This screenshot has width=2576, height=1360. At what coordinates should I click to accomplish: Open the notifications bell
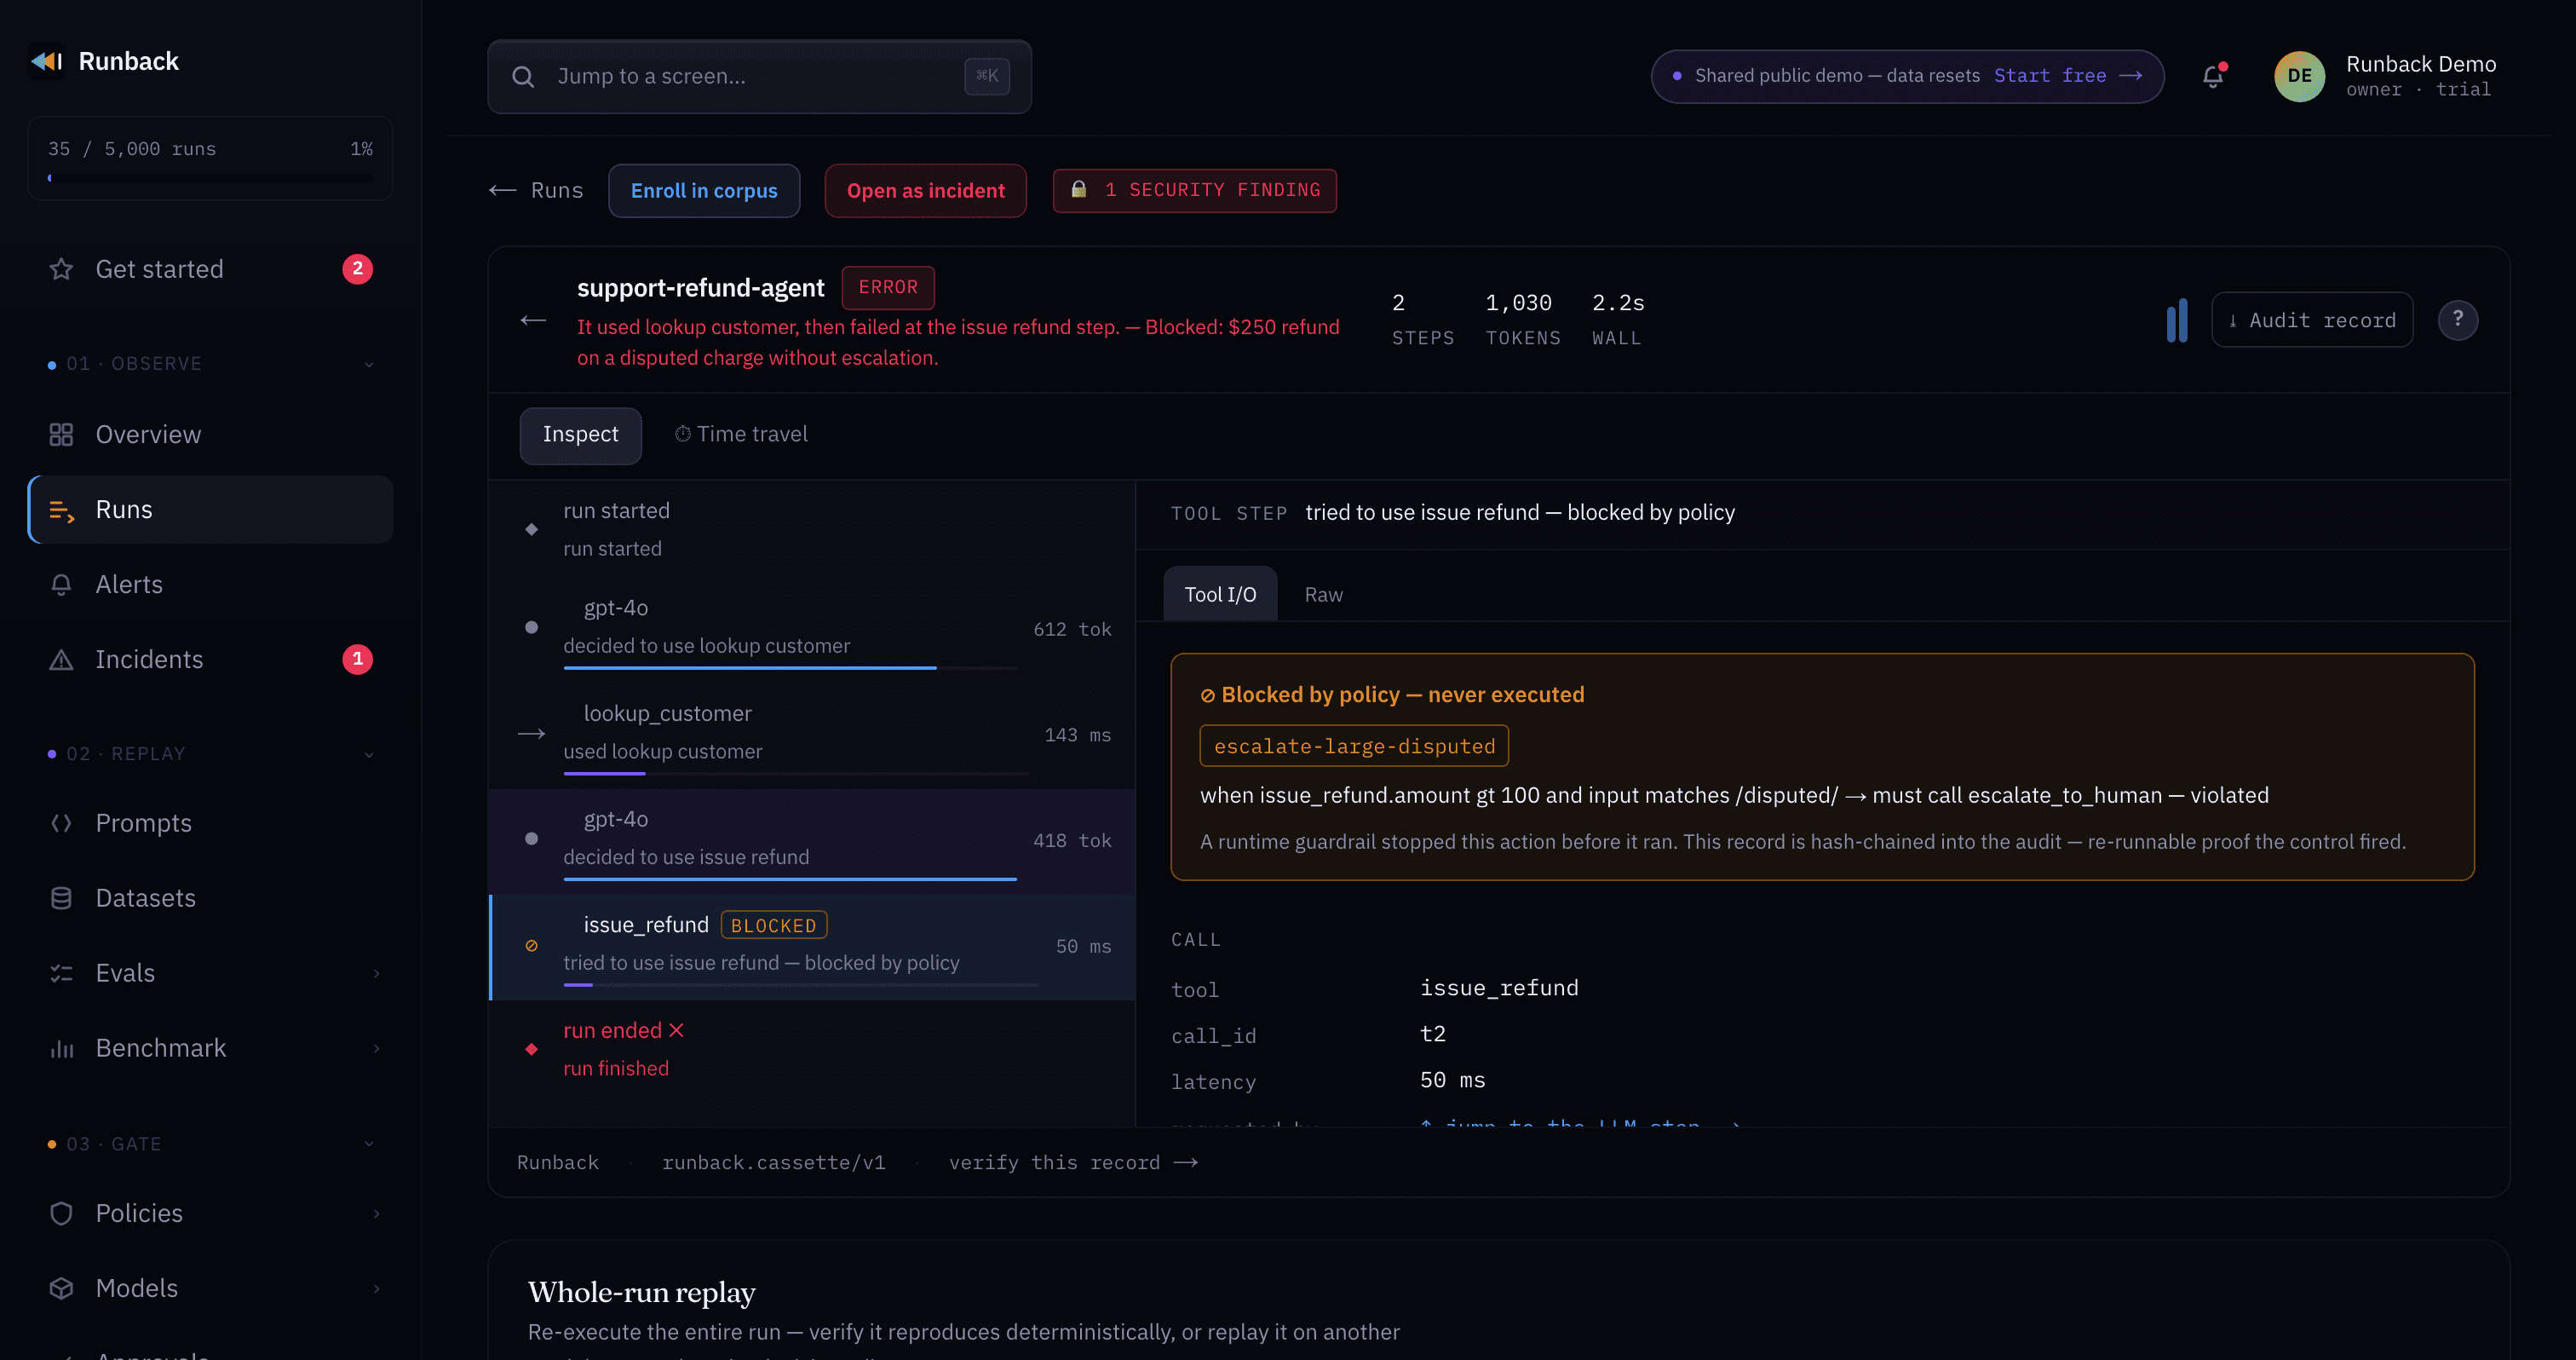(2213, 76)
